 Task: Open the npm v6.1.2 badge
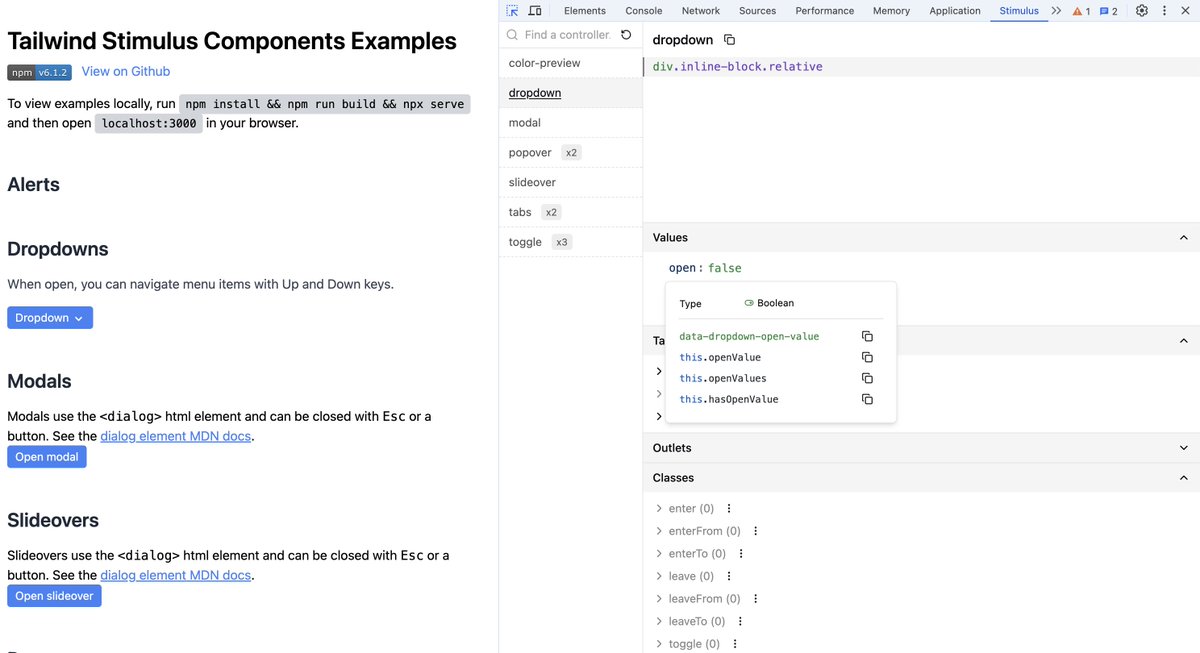(x=39, y=72)
